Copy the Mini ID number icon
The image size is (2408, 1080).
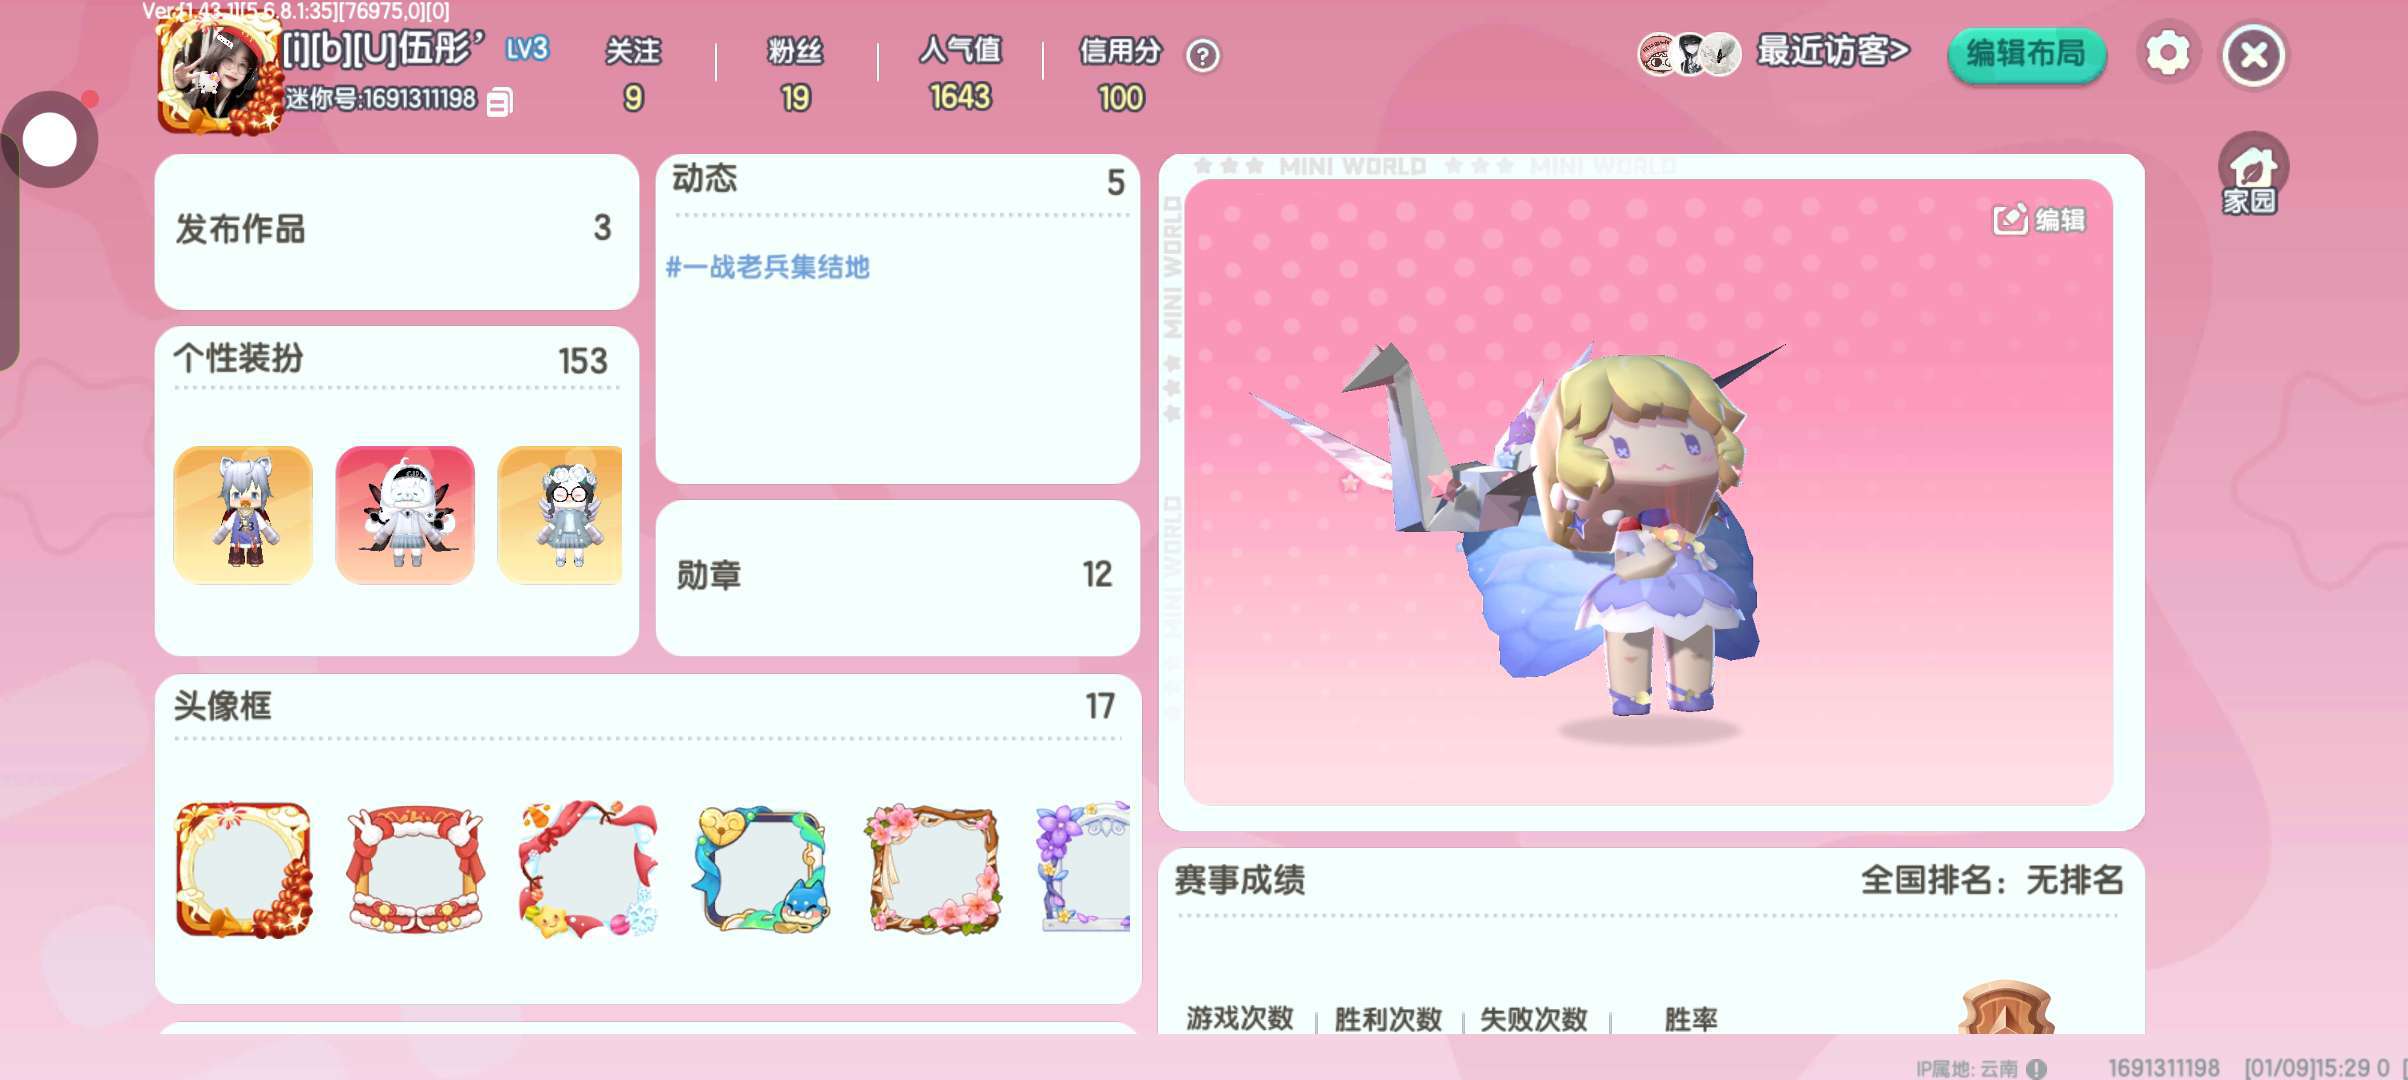[500, 101]
